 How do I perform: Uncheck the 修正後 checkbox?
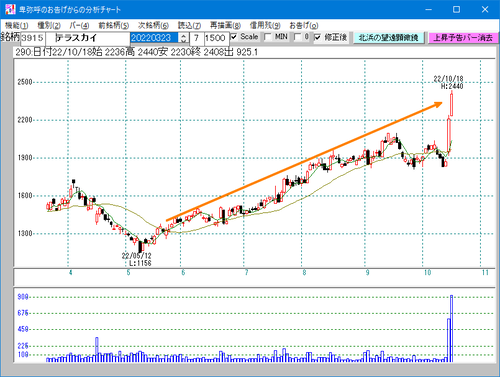(x=317, y=37)
